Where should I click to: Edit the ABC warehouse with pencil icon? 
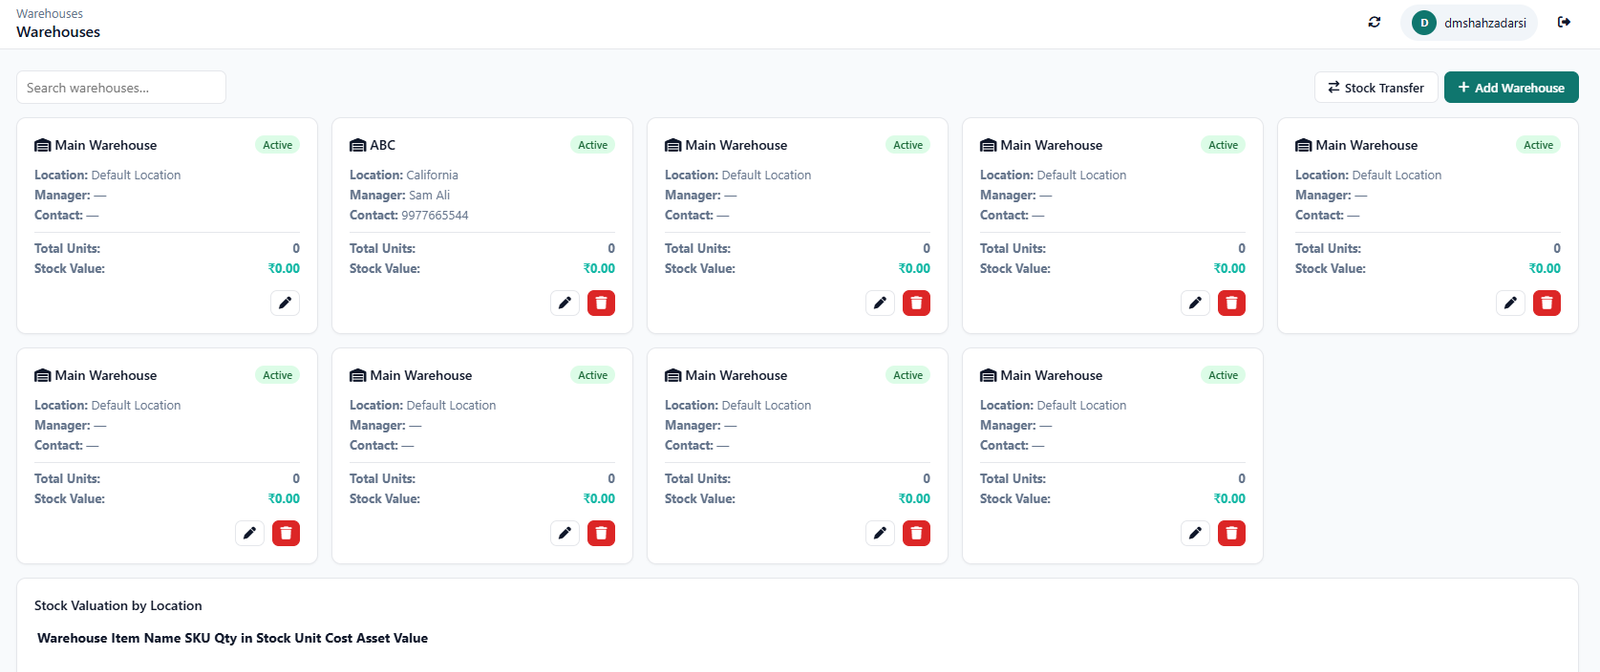[565, 303]
